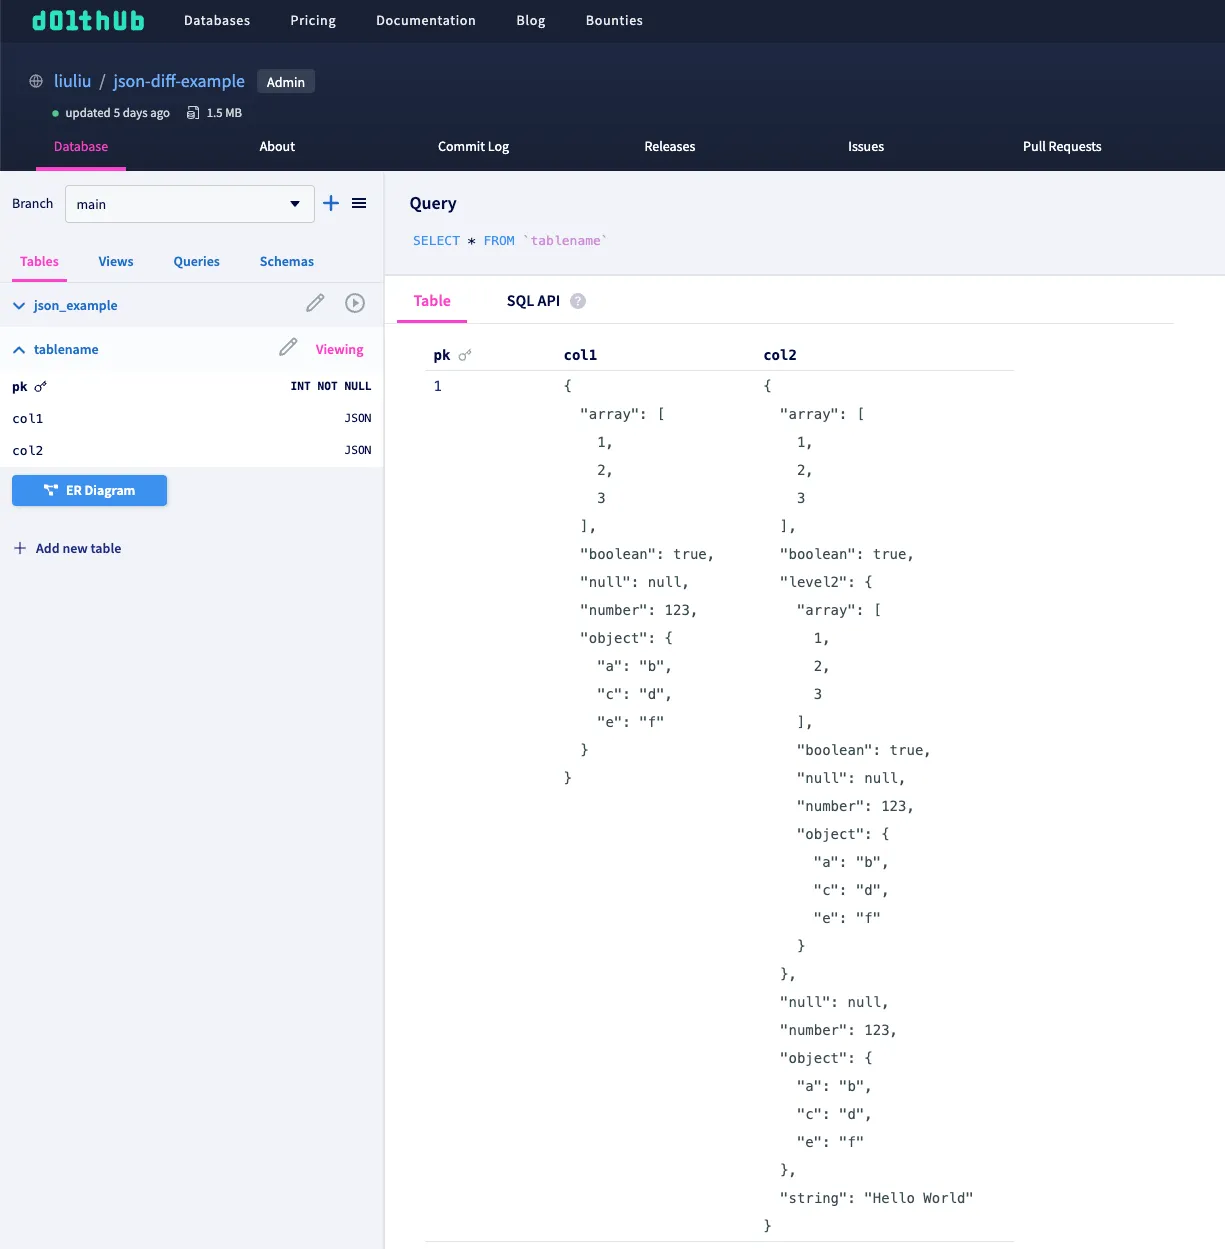Select the DoltHub logo
1225x1249 pixels.
(x=88, y=20)
